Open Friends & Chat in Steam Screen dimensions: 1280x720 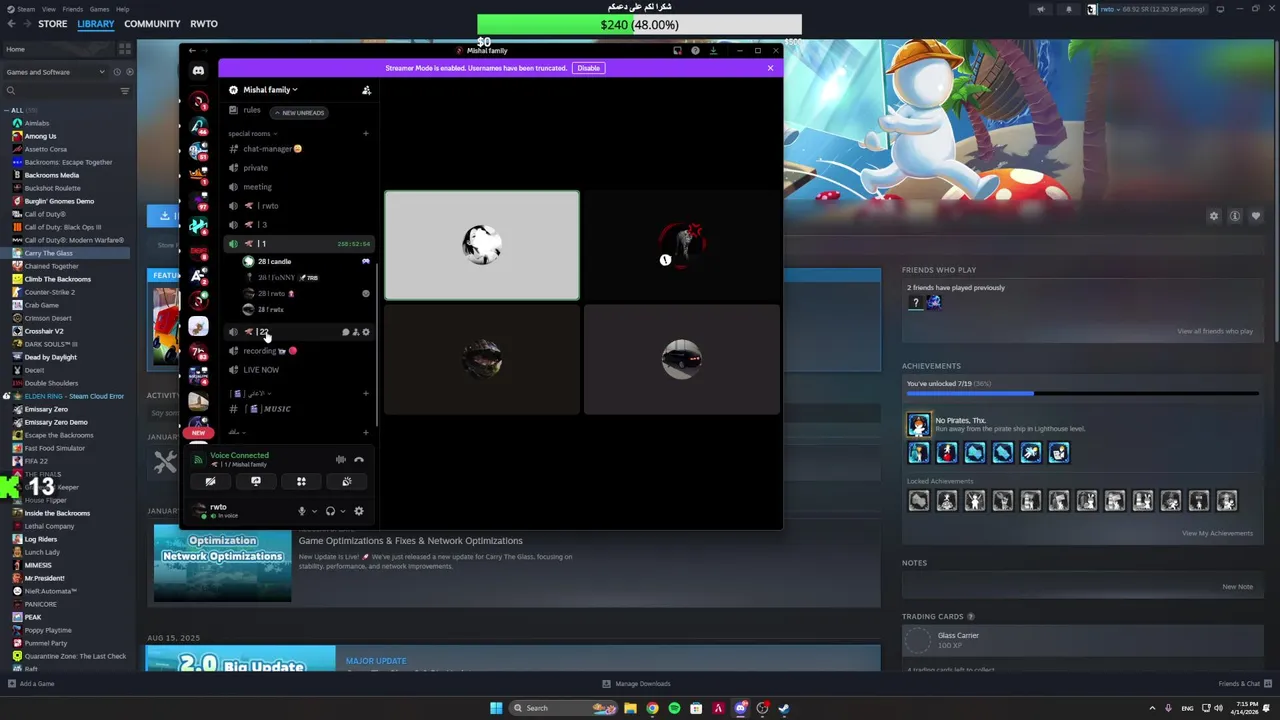[x=1245, y=684]
